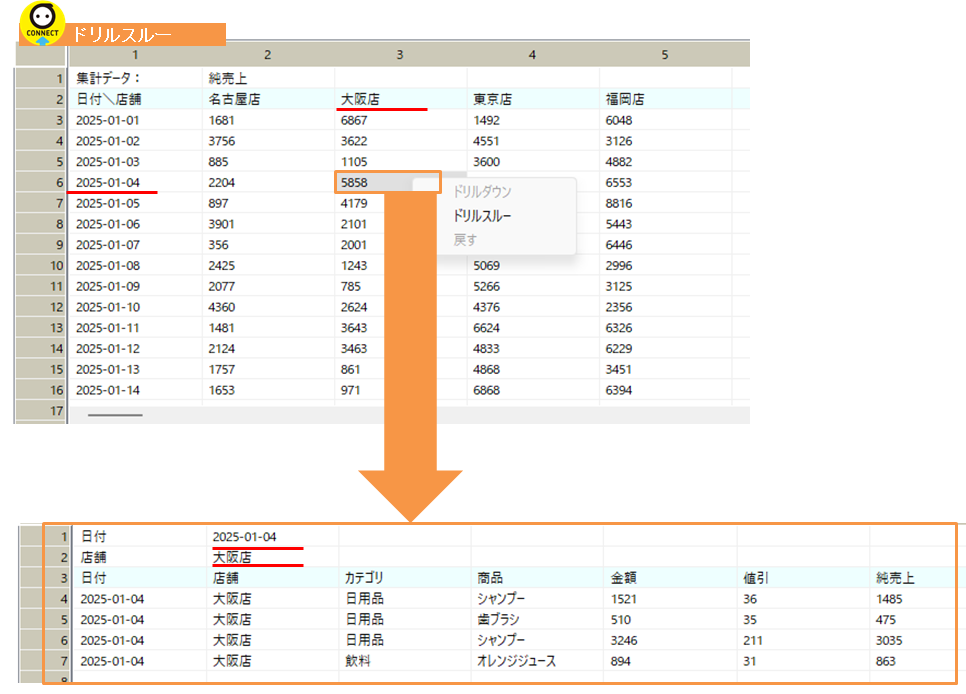Select the カテゴリ header in the detail table
The width and height of the screenshot is (966, 694).
[x=405, y=578]
